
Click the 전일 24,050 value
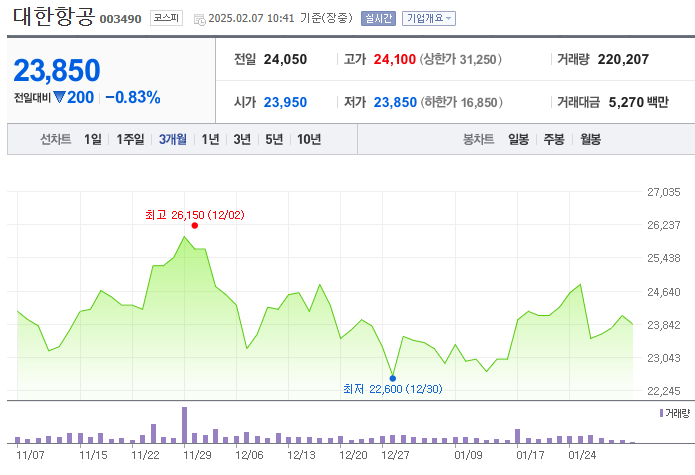pyautogui.click(x=285, y=59)
